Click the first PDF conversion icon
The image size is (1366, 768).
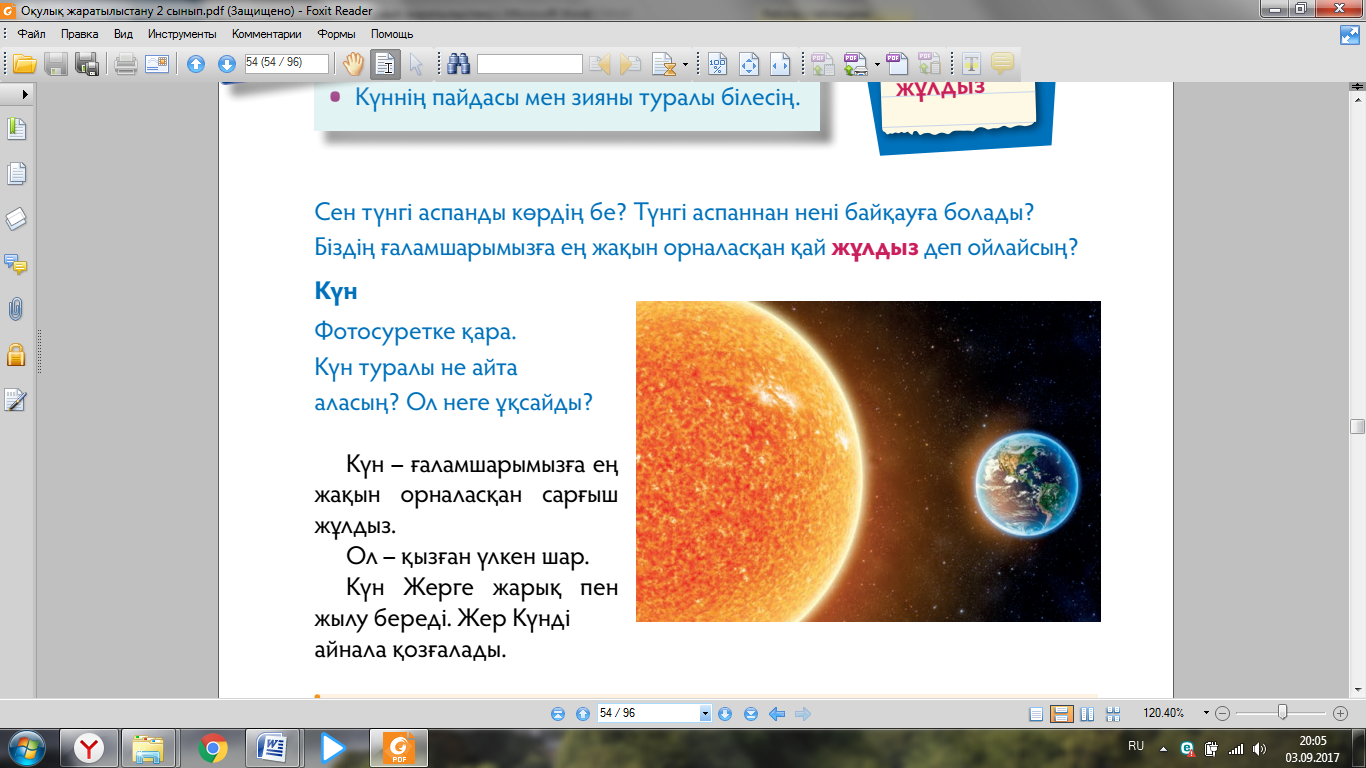coord(823,64)
